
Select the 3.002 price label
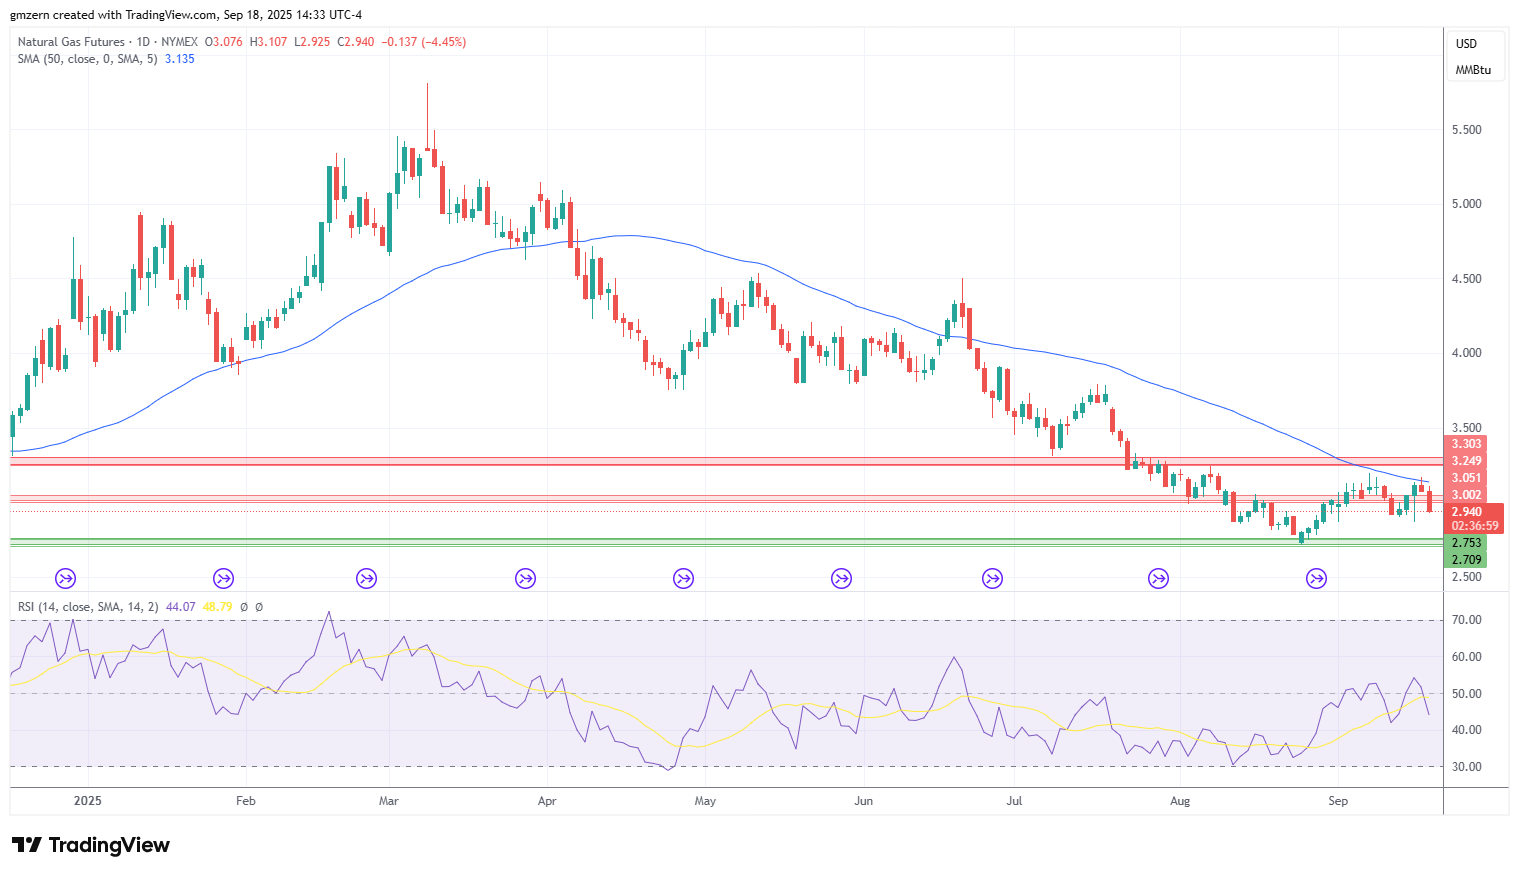(1466, 495)
